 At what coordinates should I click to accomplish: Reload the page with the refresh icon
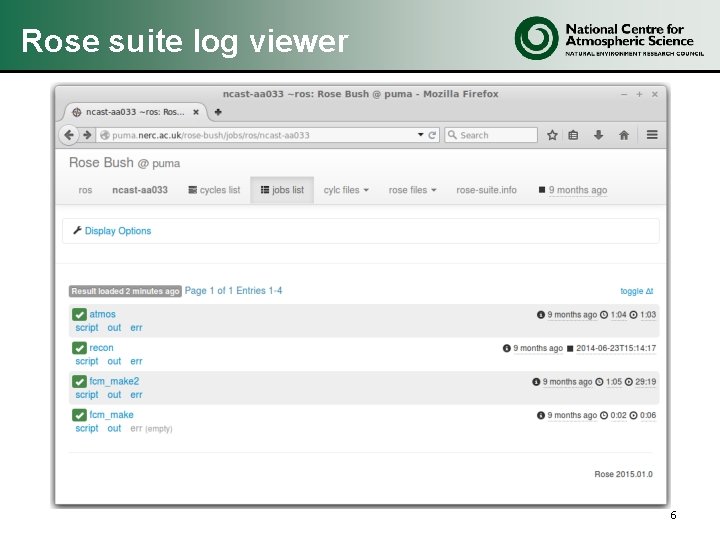pos(432,135)
